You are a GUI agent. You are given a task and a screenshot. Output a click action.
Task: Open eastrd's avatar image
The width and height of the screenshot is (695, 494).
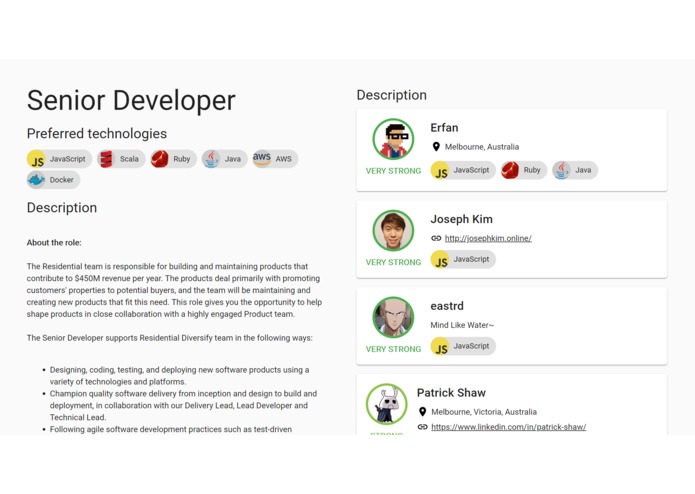click(x=393, y=317)
